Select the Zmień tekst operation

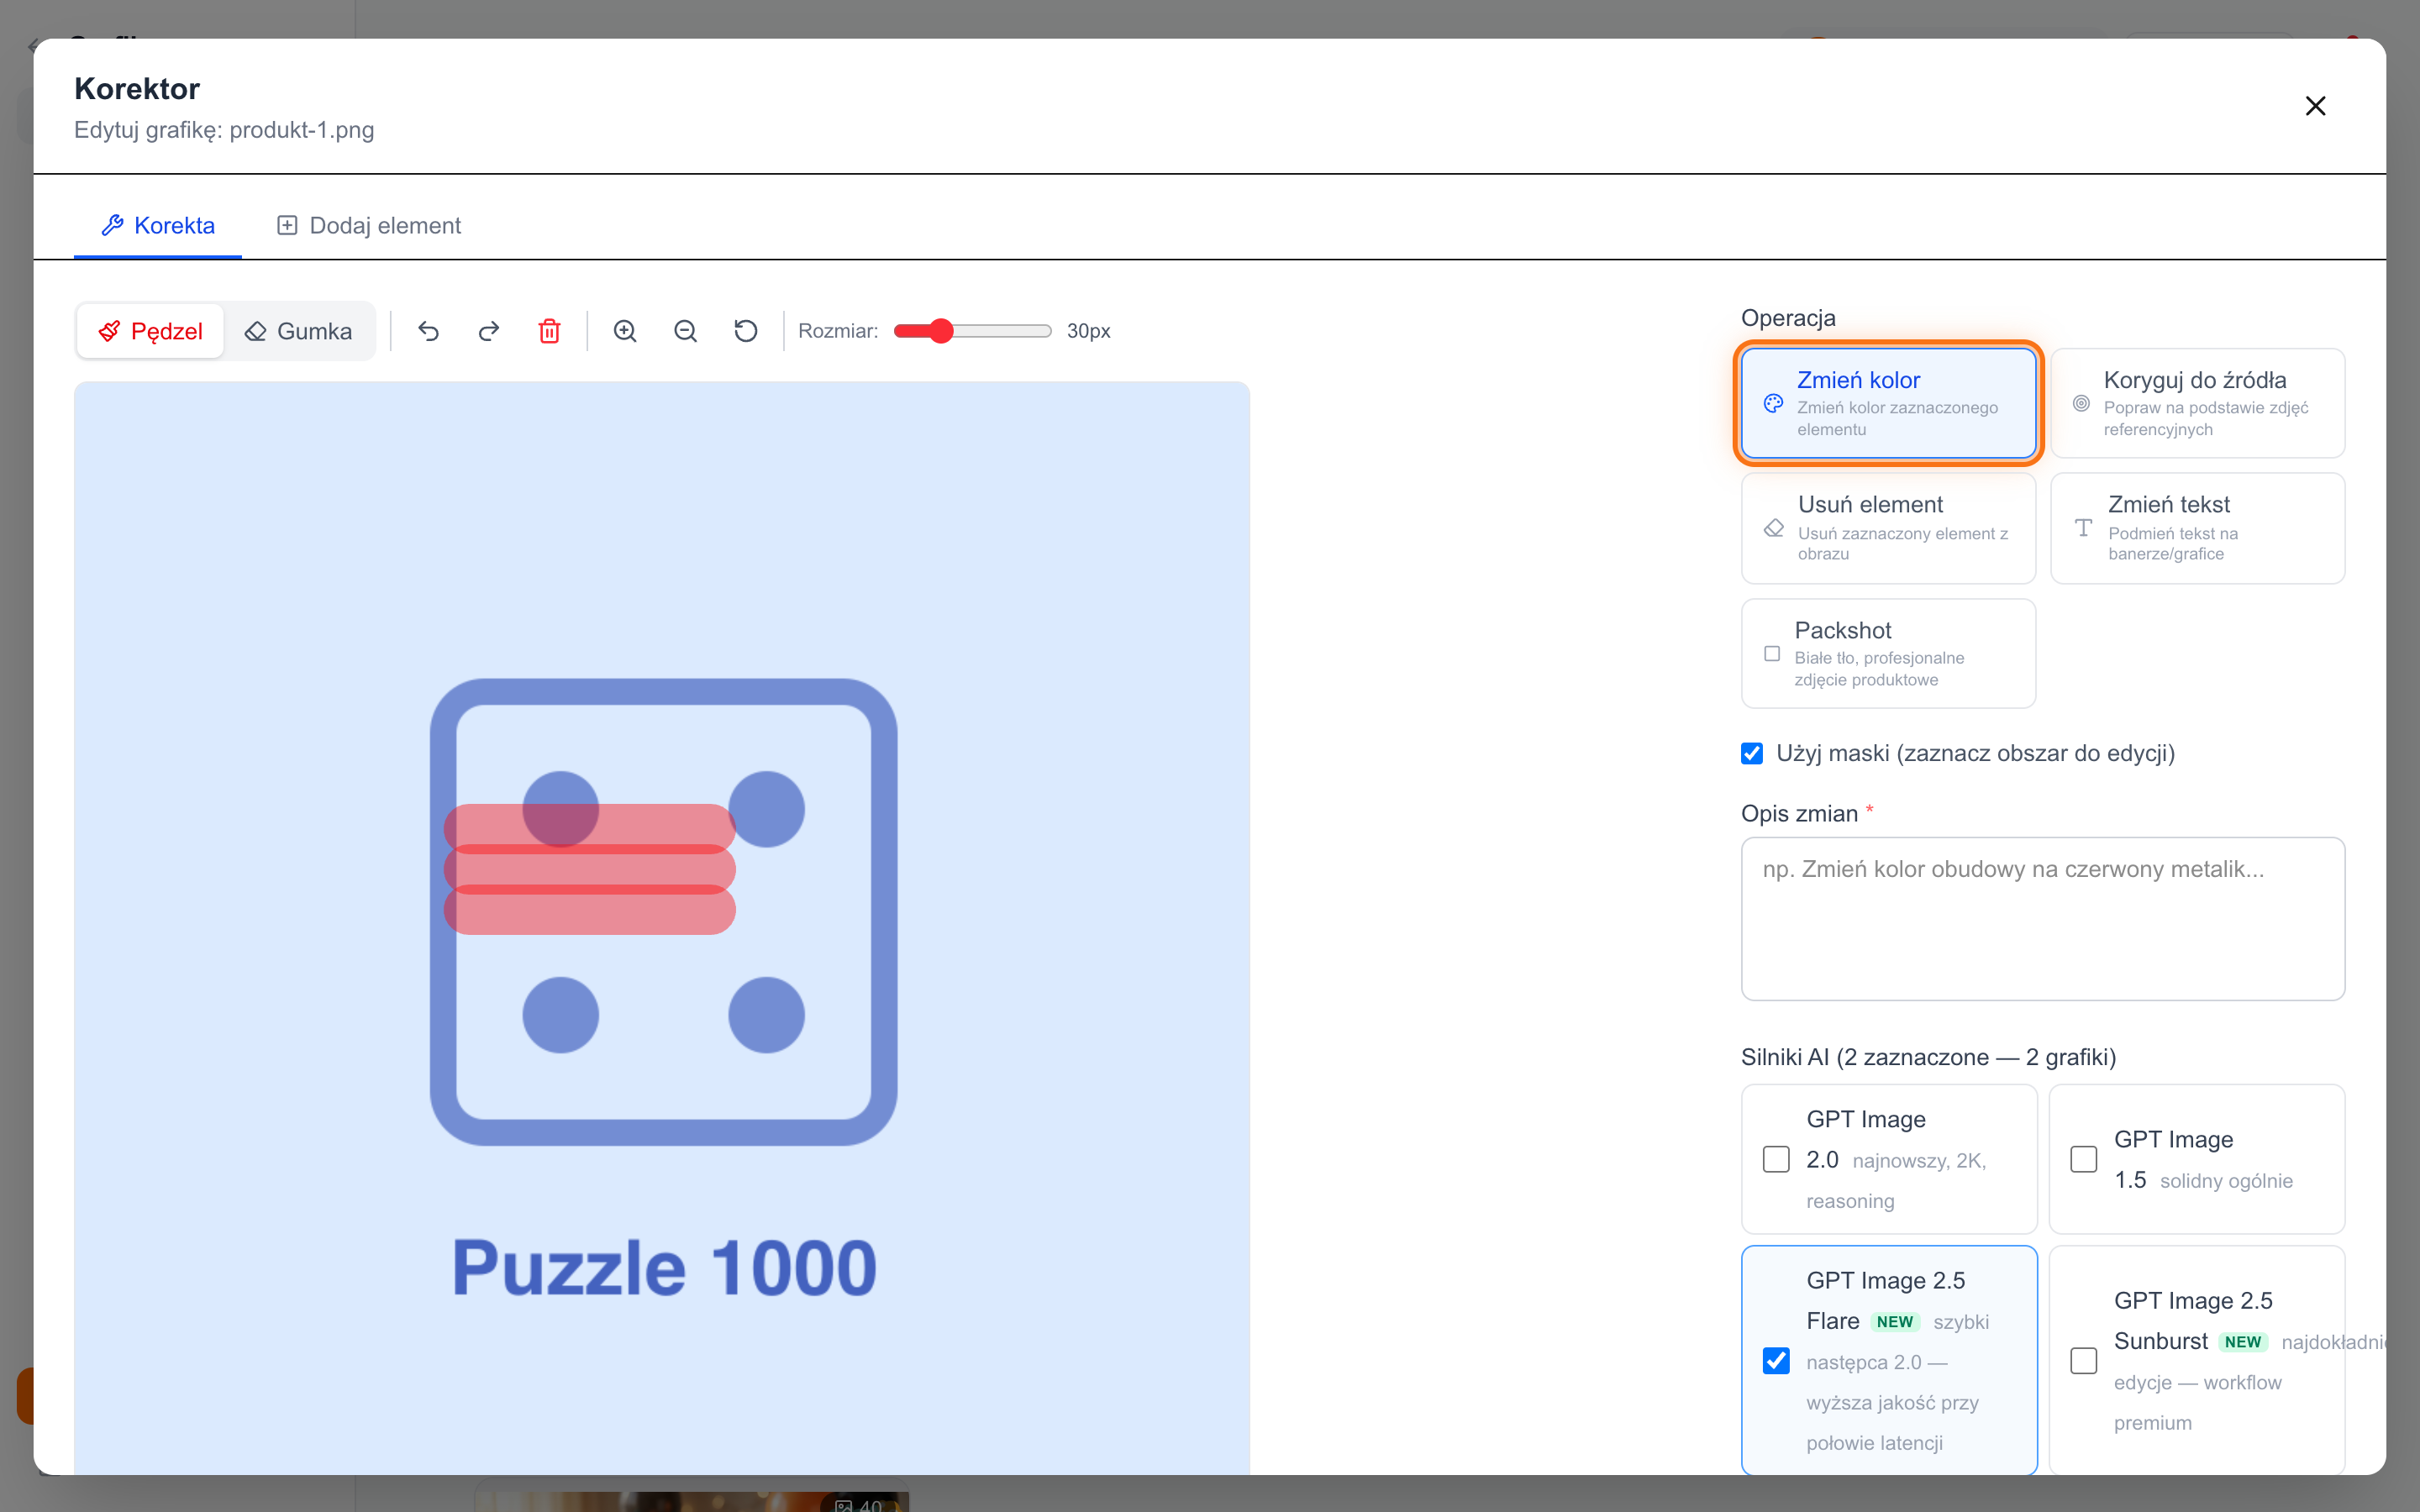pos(2197,528)
